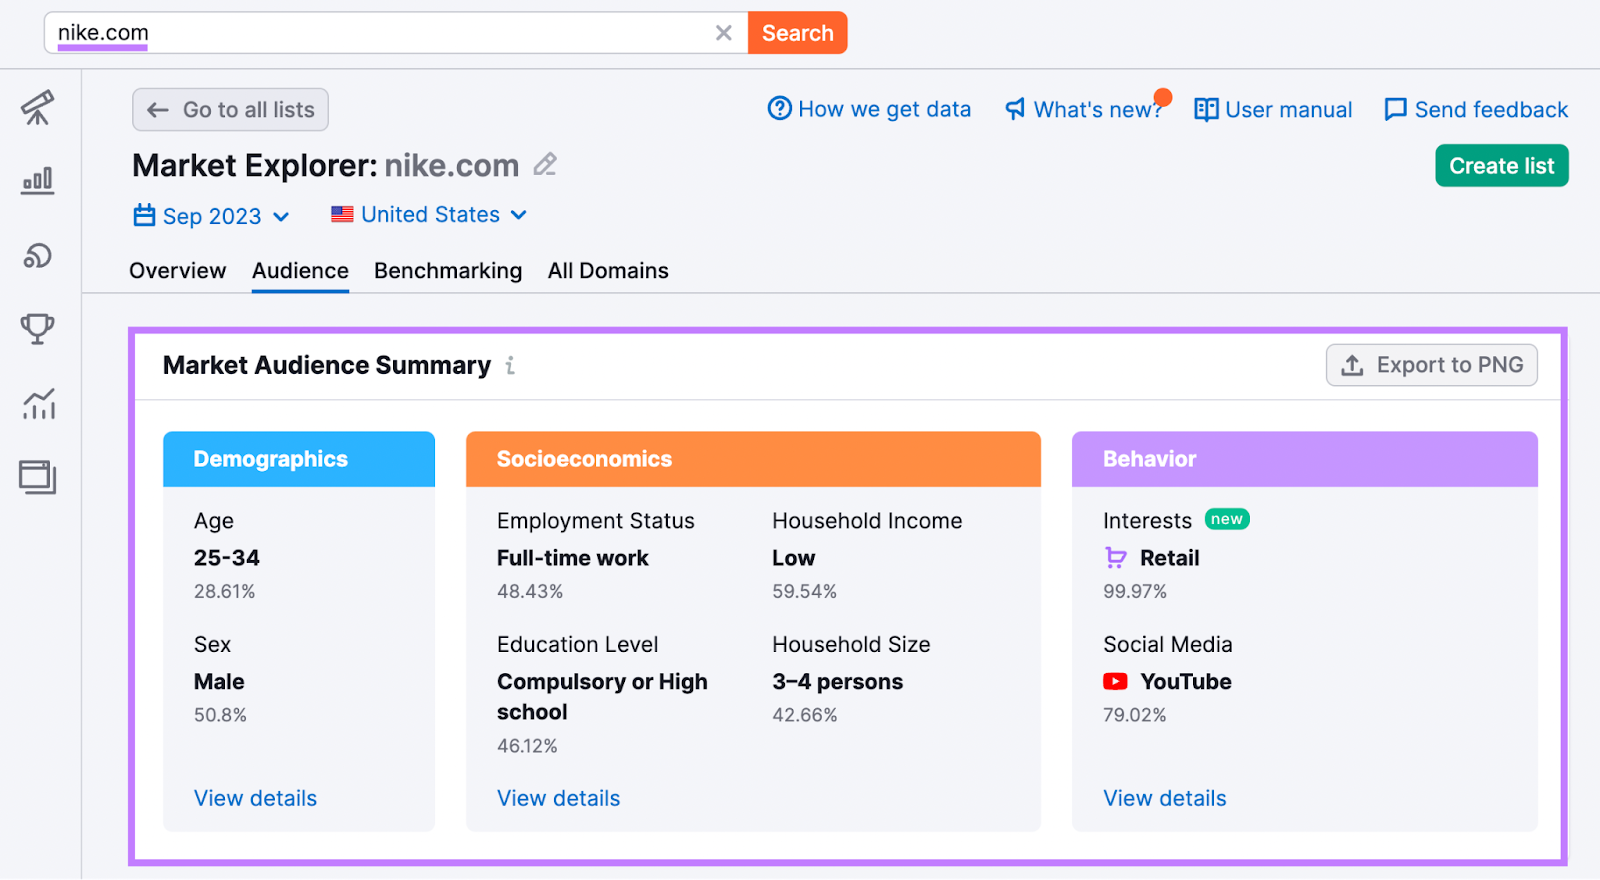The height and width of the screenshot is (880, 1600).
Task: Open the bar chart icon in the sidebar
Action: click(x=38, y=181)
